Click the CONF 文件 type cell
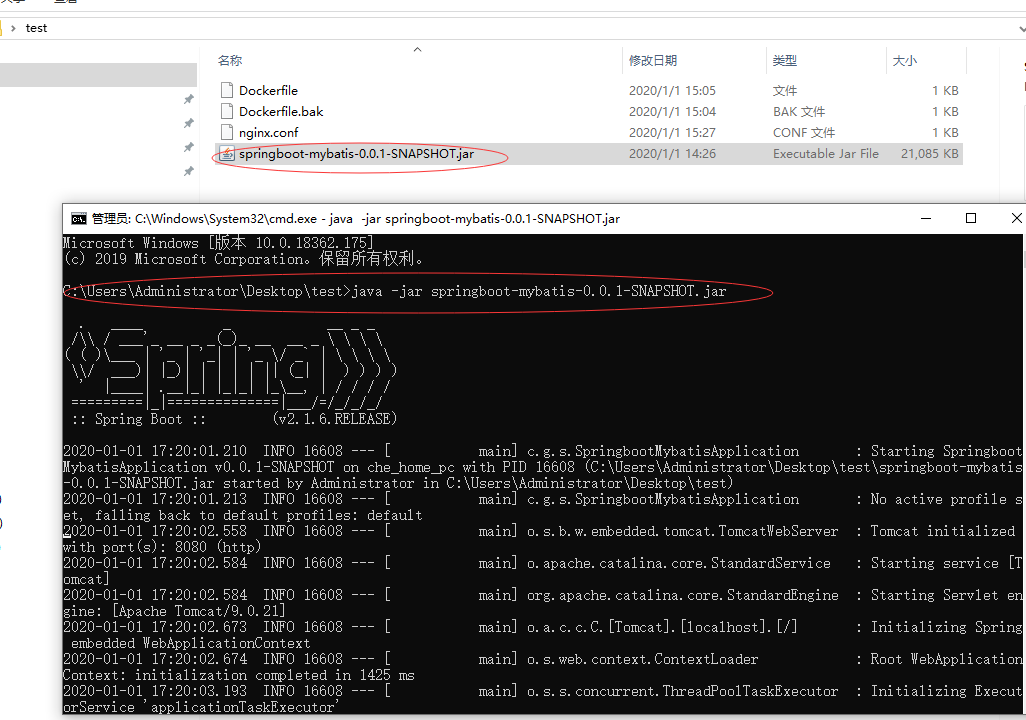 coord(804,132)
